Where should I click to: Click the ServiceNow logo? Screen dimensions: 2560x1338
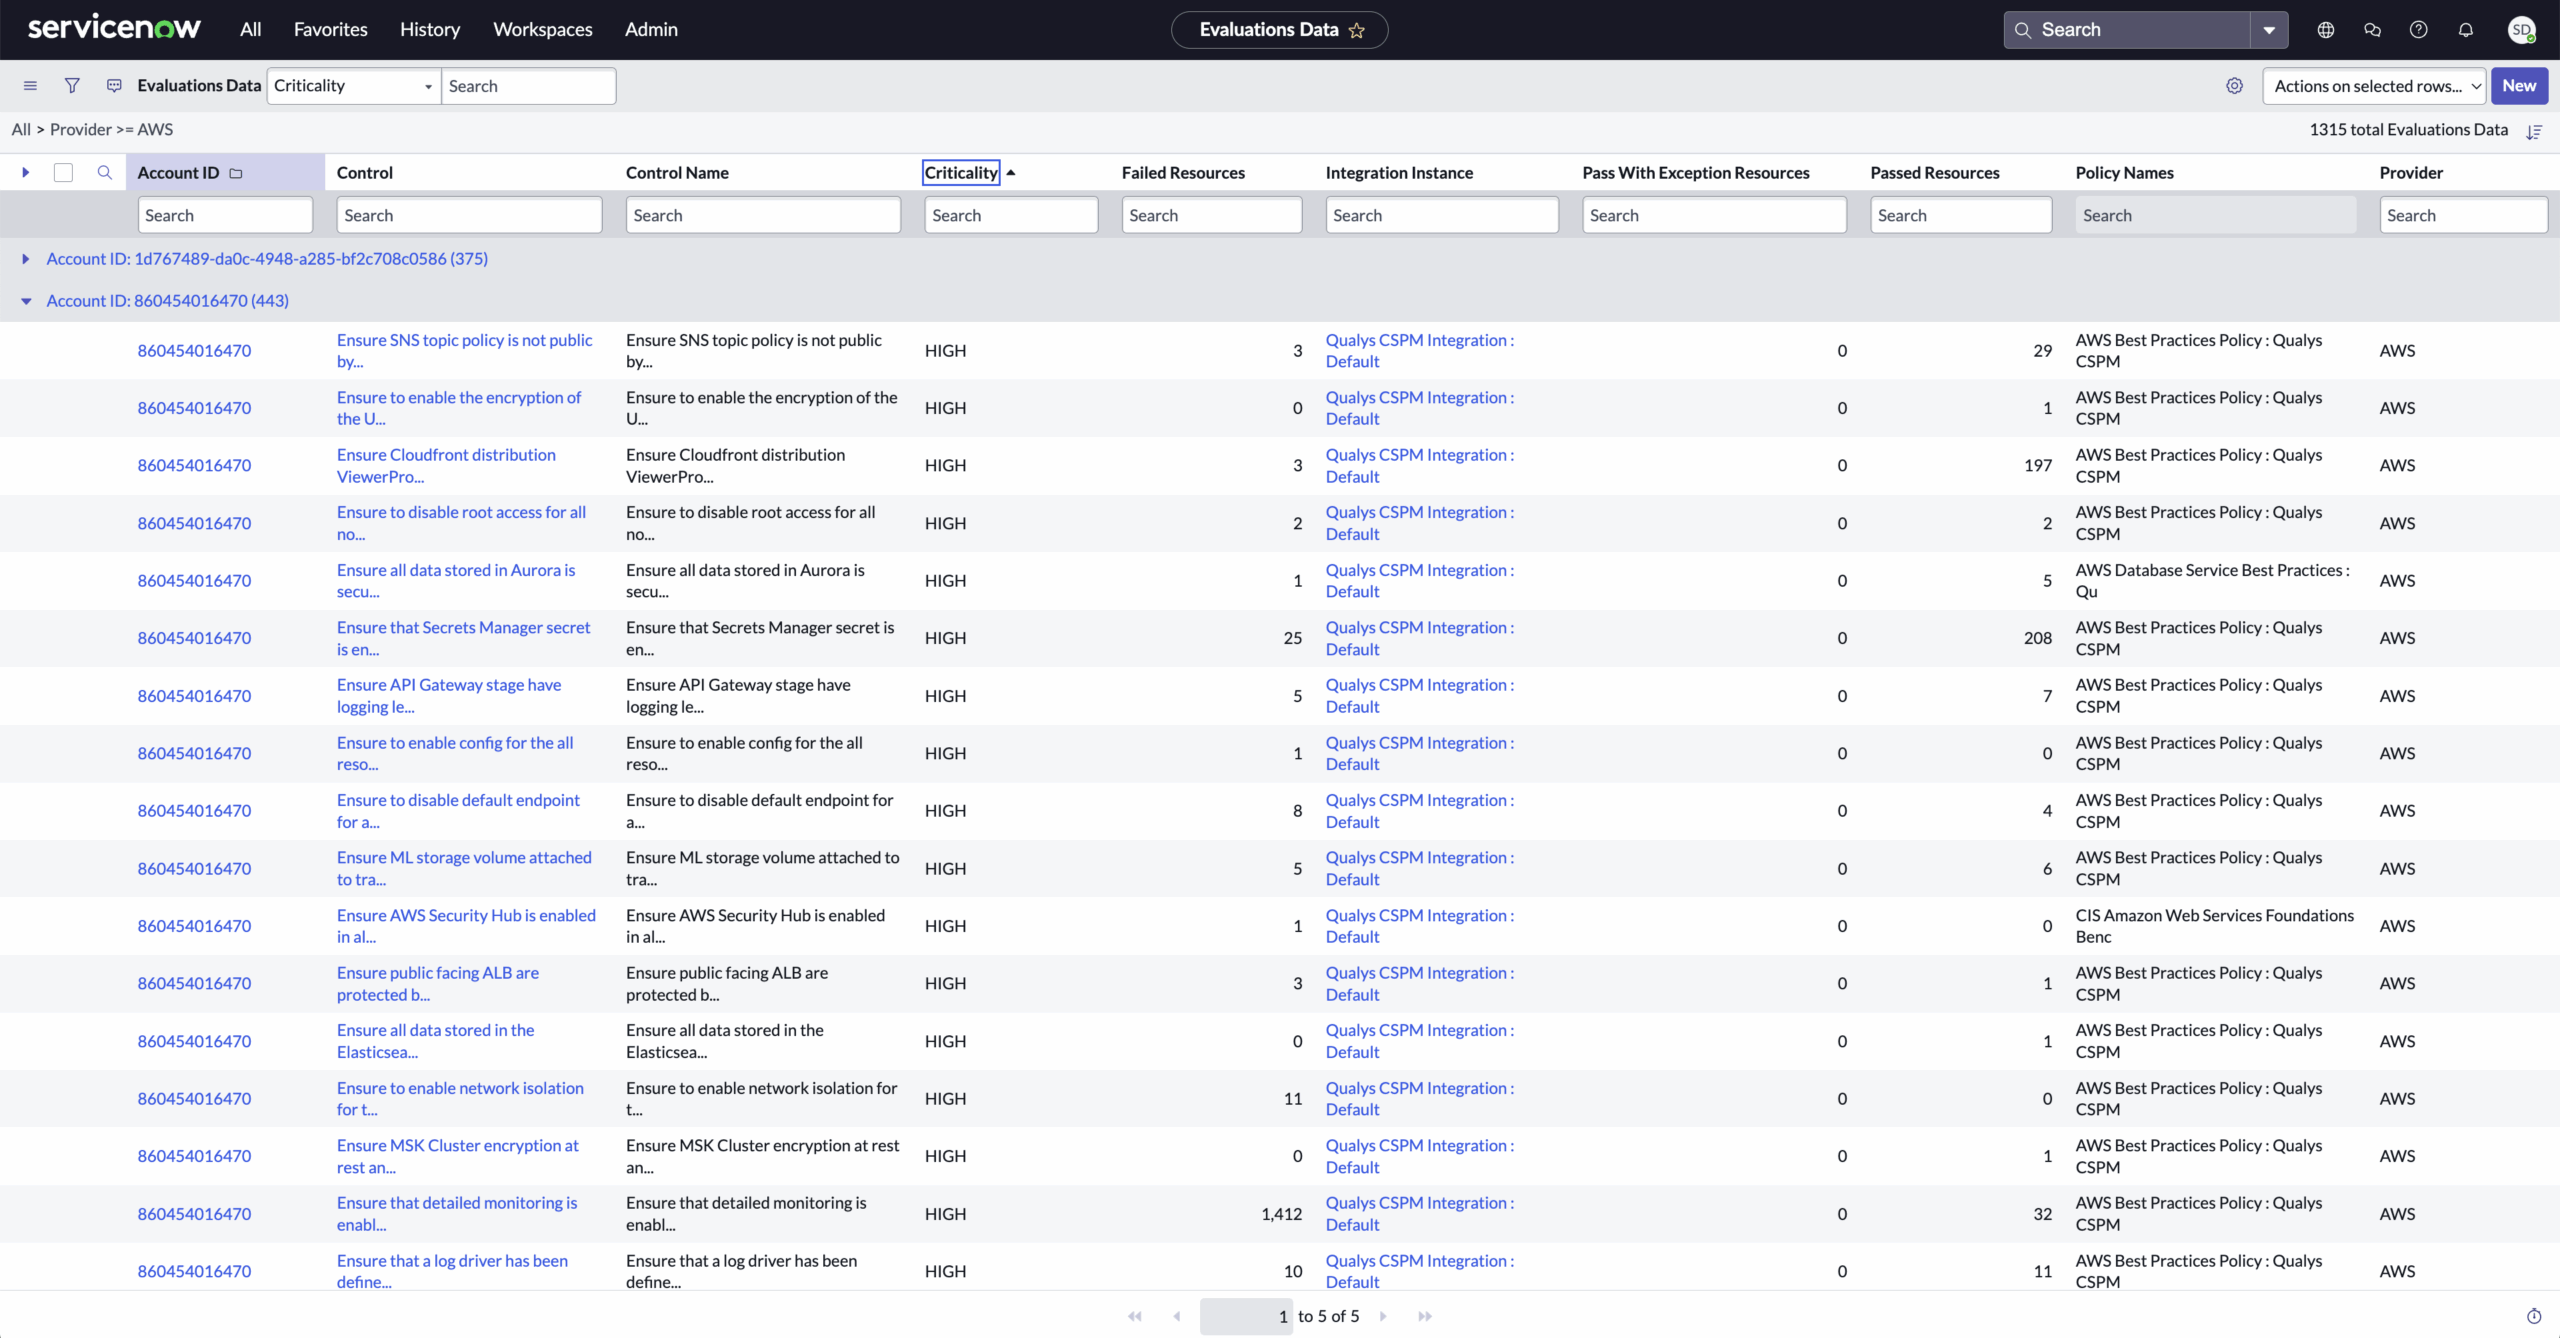(114, 28)
